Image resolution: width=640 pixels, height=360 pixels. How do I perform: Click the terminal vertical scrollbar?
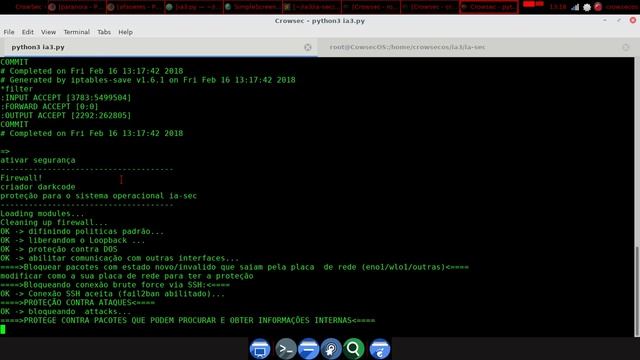[637, 291]
